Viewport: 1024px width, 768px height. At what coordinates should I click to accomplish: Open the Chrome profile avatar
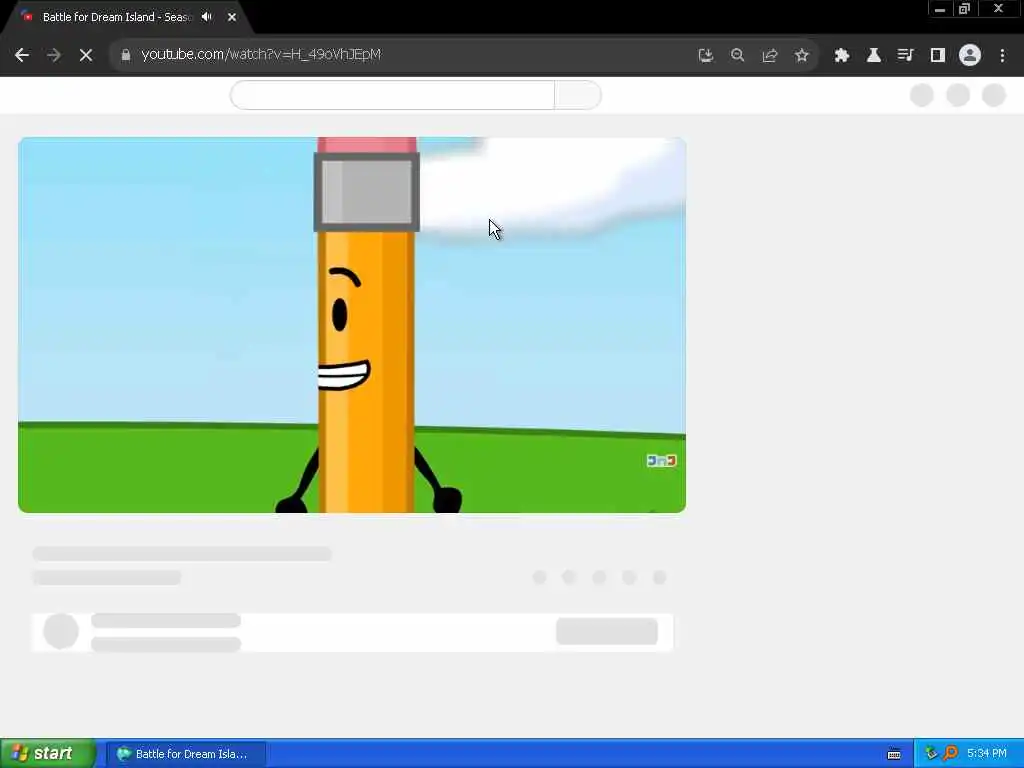tap(970, 56)
